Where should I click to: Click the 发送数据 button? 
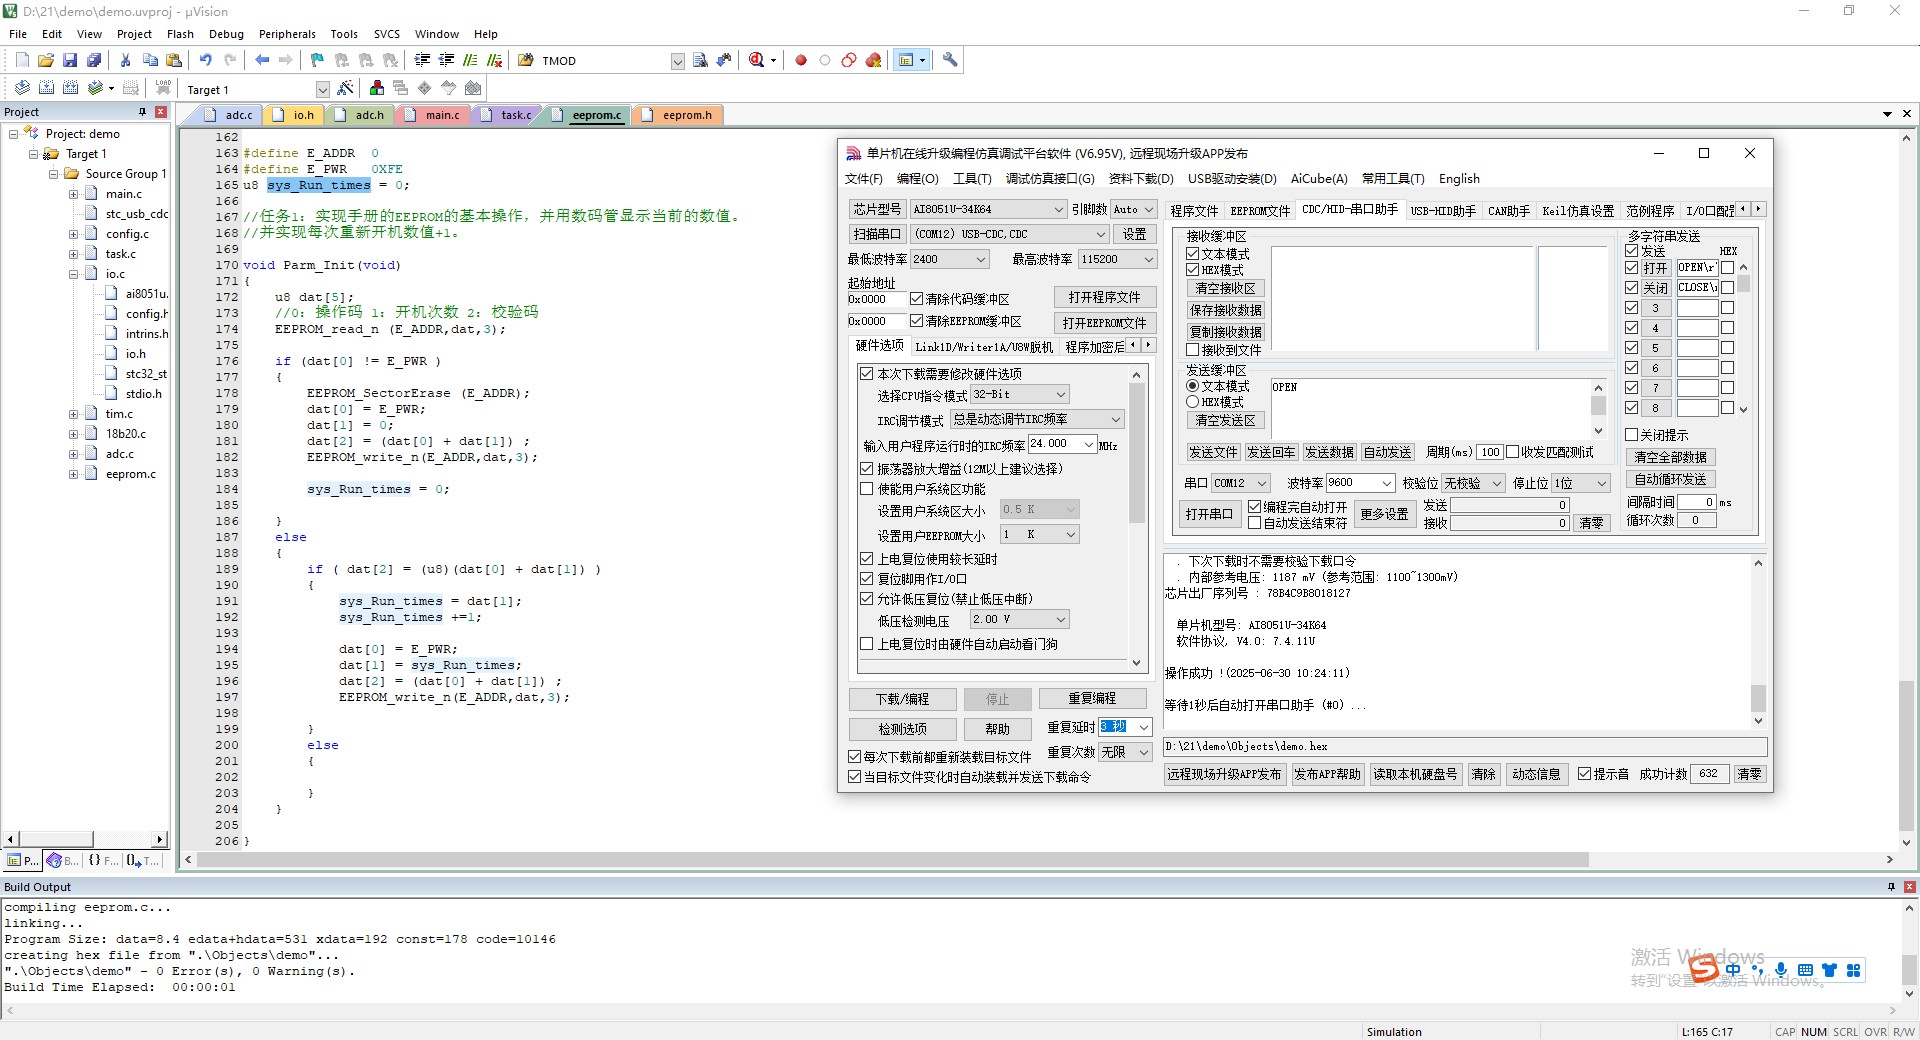(1329, 452)
